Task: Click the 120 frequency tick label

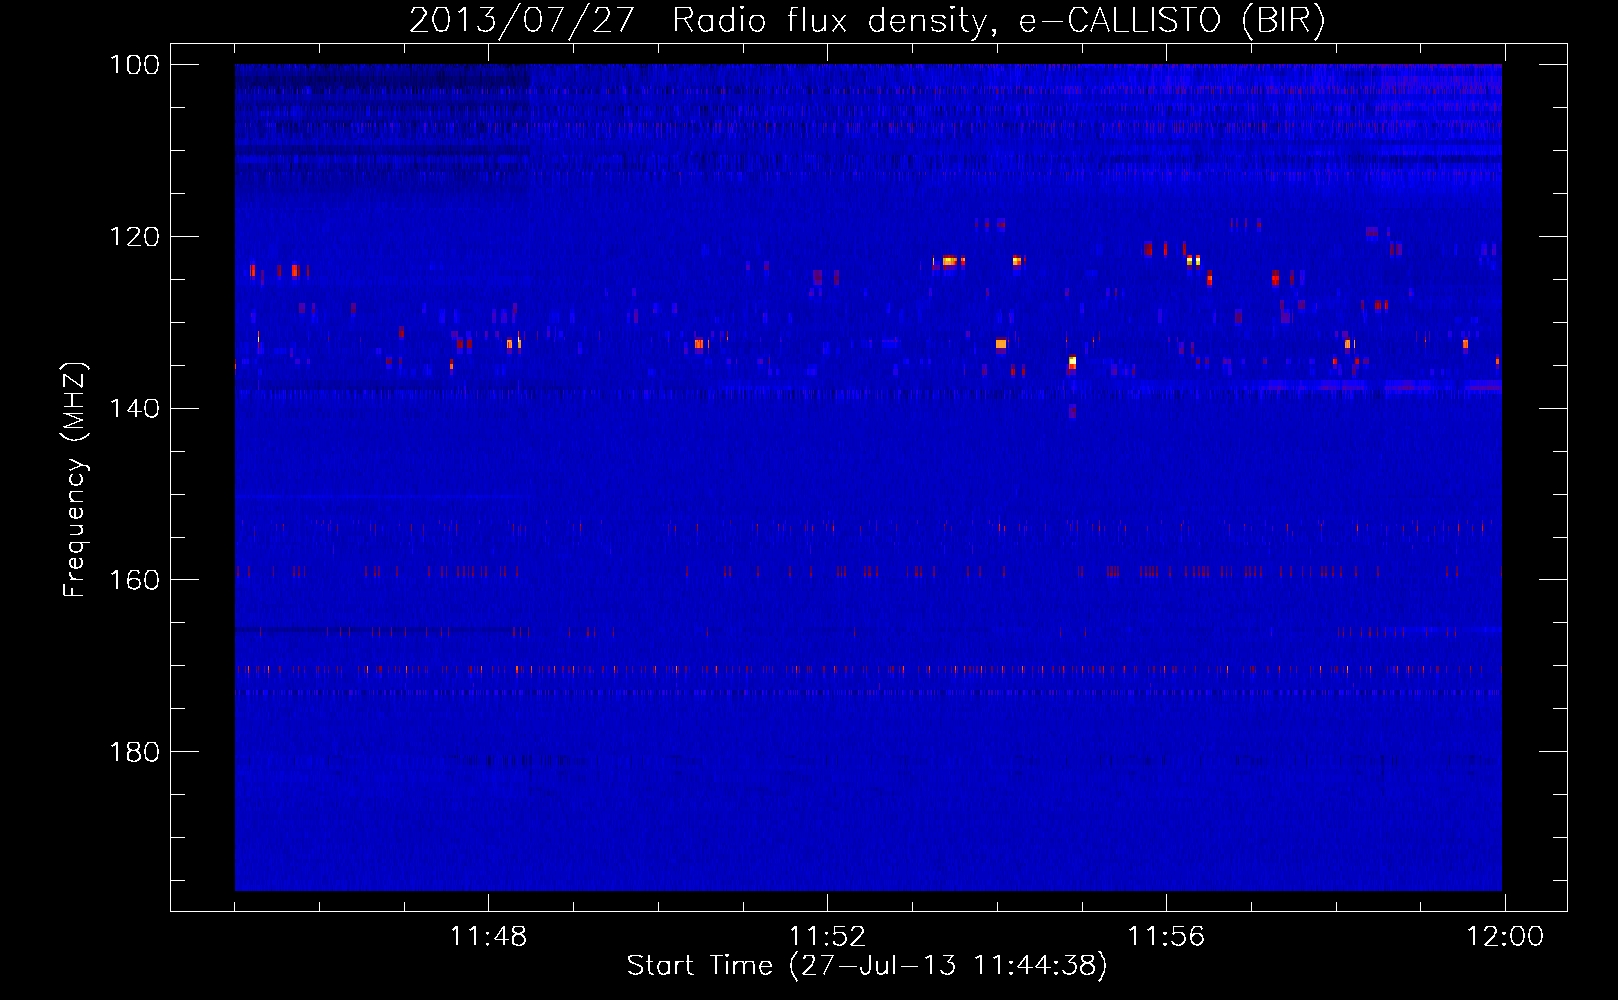Action: [x=134, y=237]
